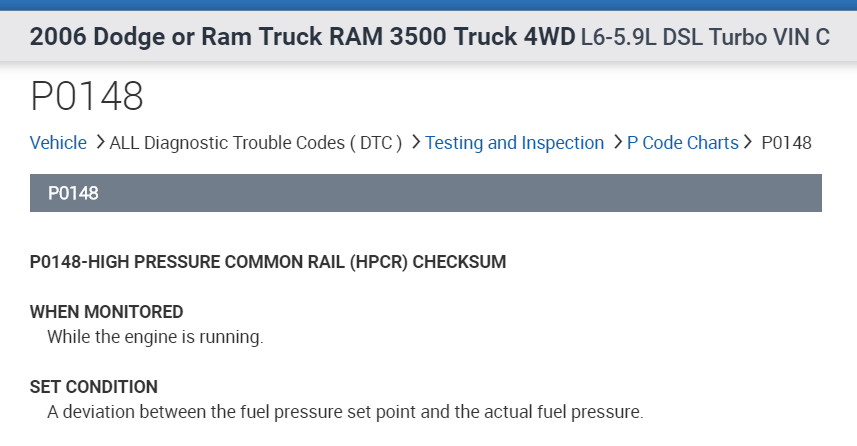Click the chevron before Testing and Inspection
The width and height of the screenshot is (857, 446).
(415, 142)
